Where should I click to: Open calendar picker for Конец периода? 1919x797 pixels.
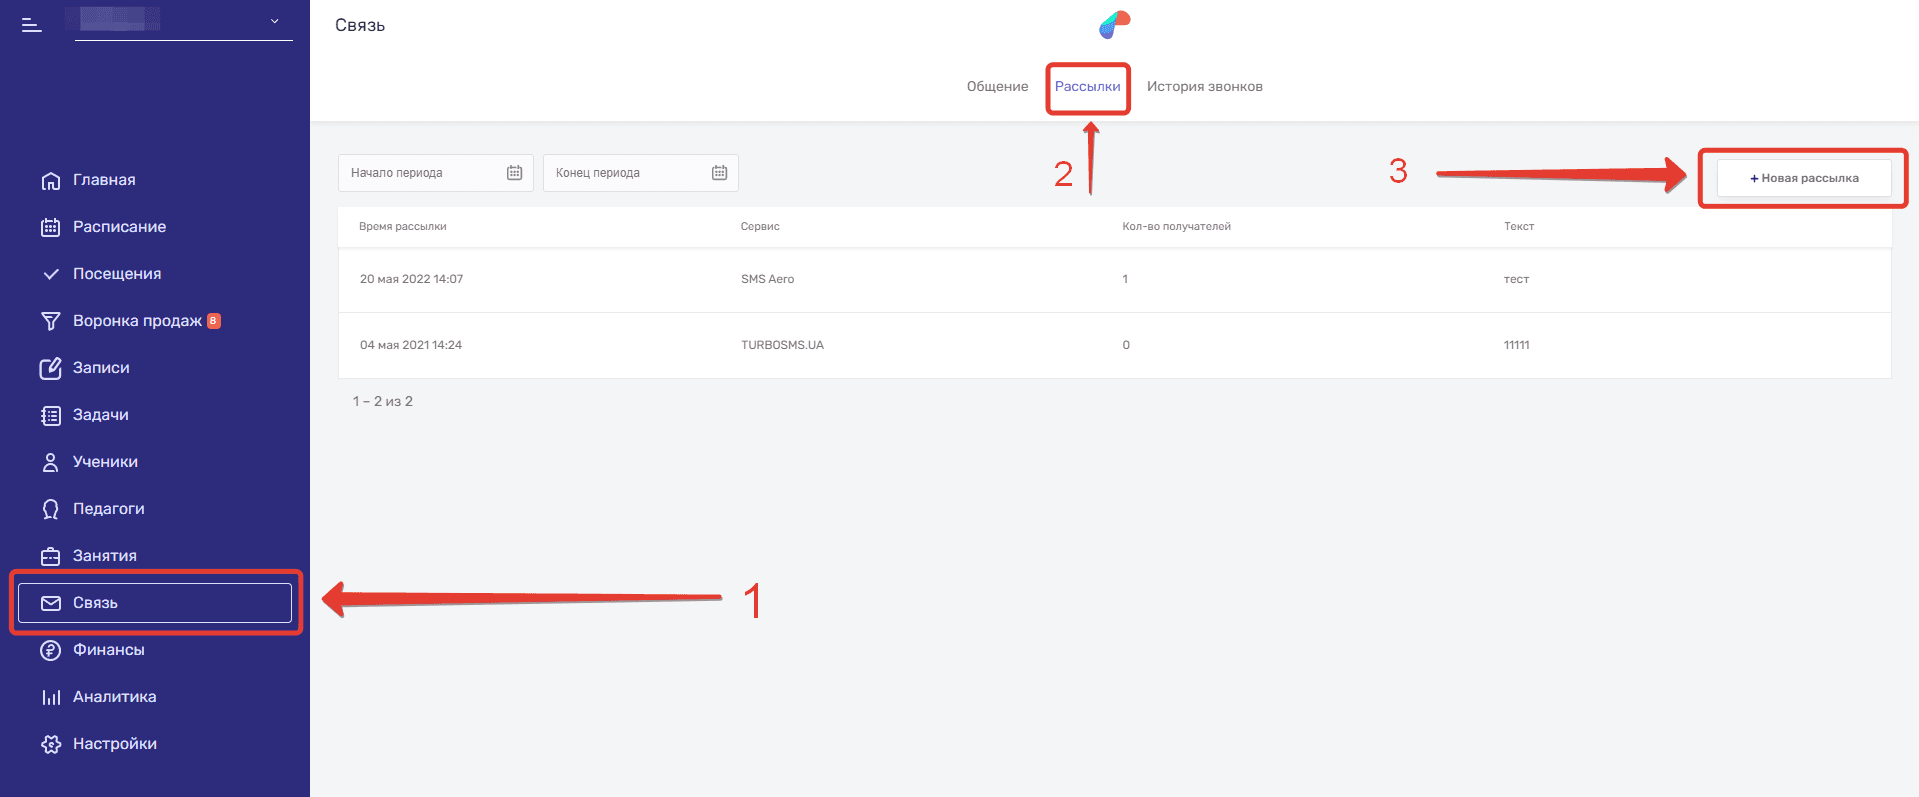tap(719, 173)
